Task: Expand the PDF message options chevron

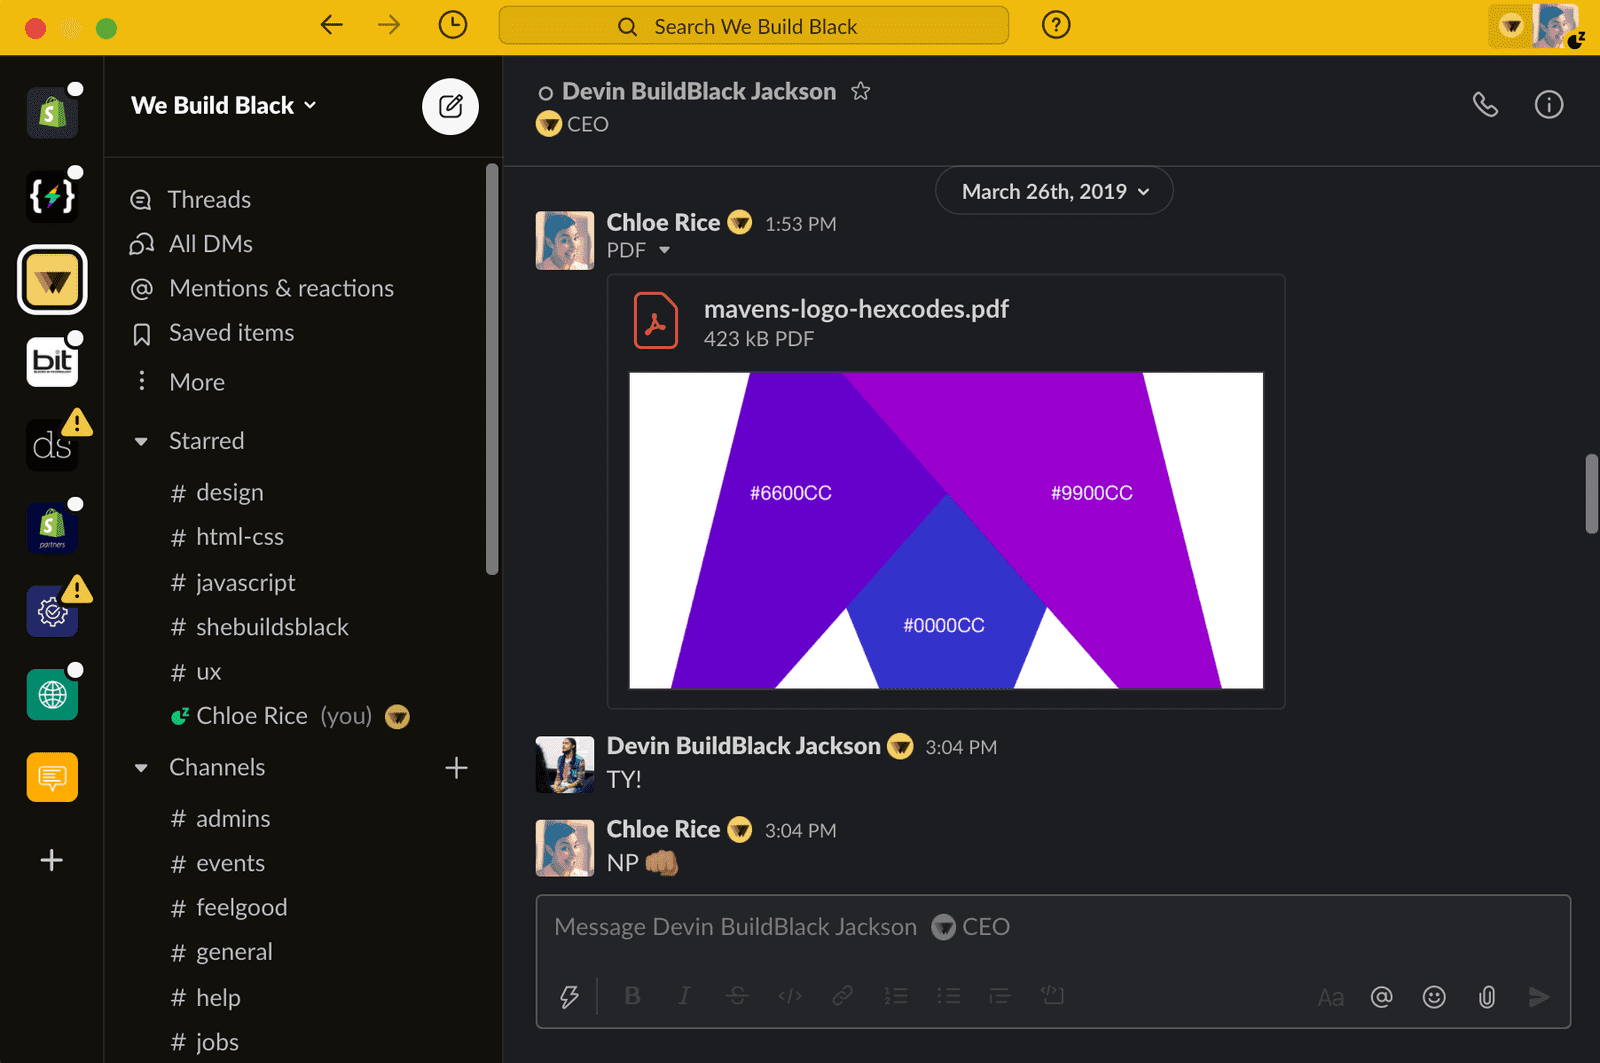Action: [x=666, y=251]
